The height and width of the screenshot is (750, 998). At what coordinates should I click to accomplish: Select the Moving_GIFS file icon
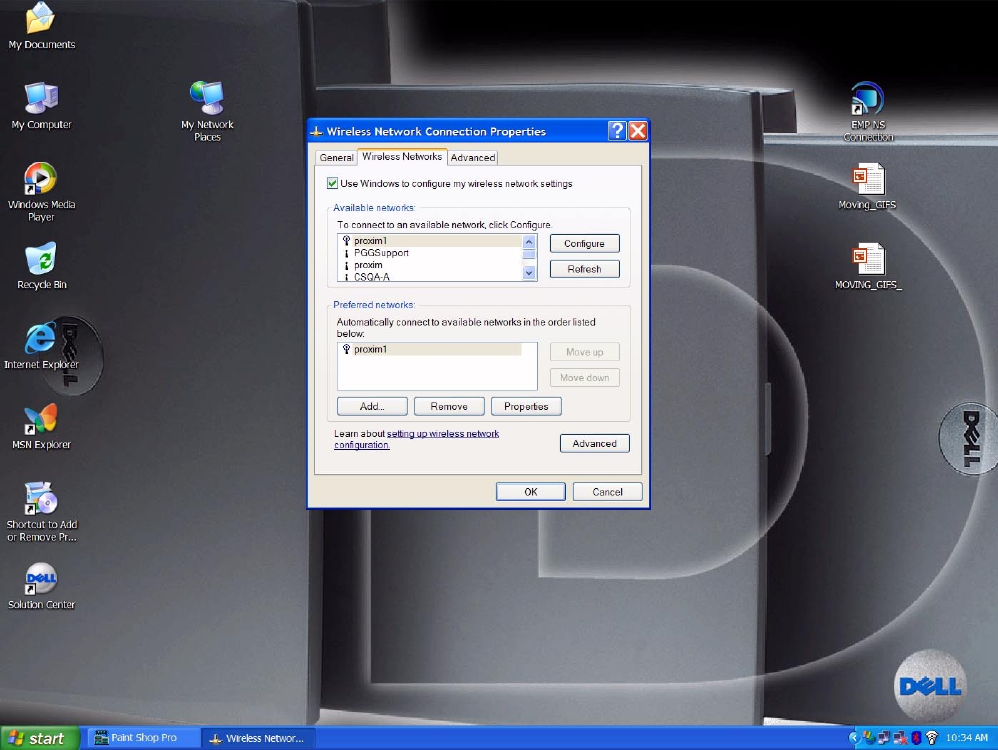pos(868,186)
